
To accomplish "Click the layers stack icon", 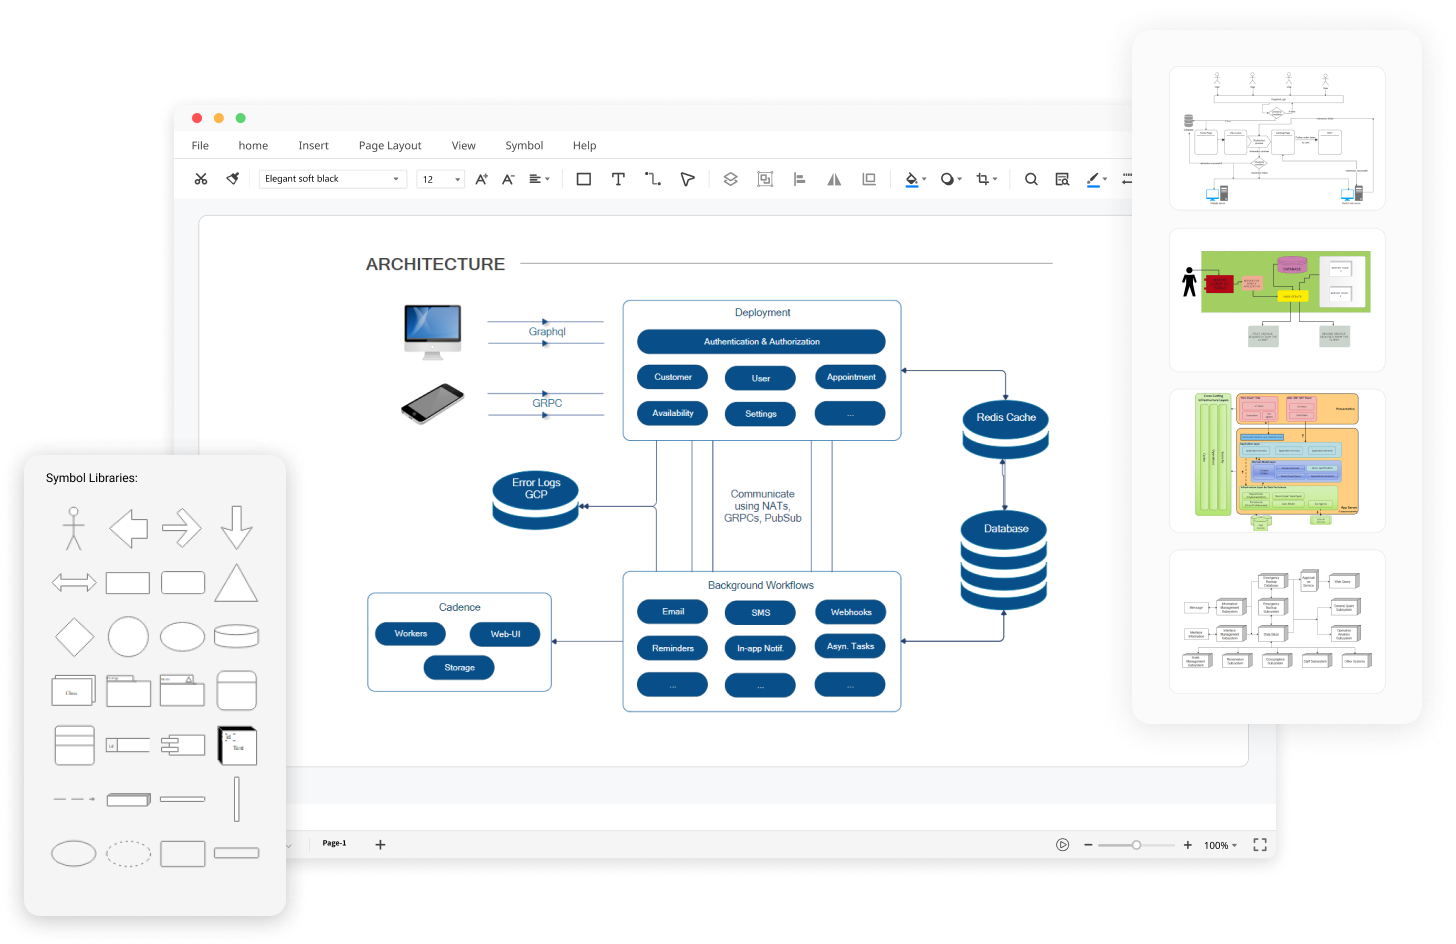I will point(730,179).
